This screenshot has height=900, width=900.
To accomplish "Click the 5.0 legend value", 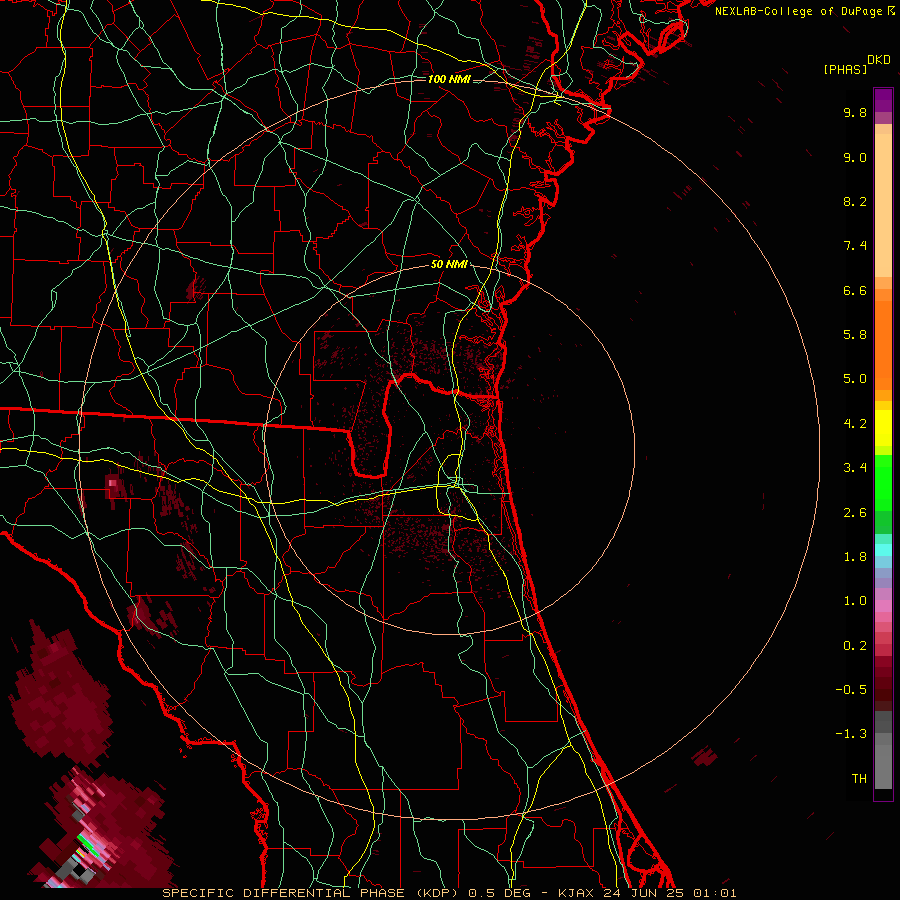I will (855, 379).
